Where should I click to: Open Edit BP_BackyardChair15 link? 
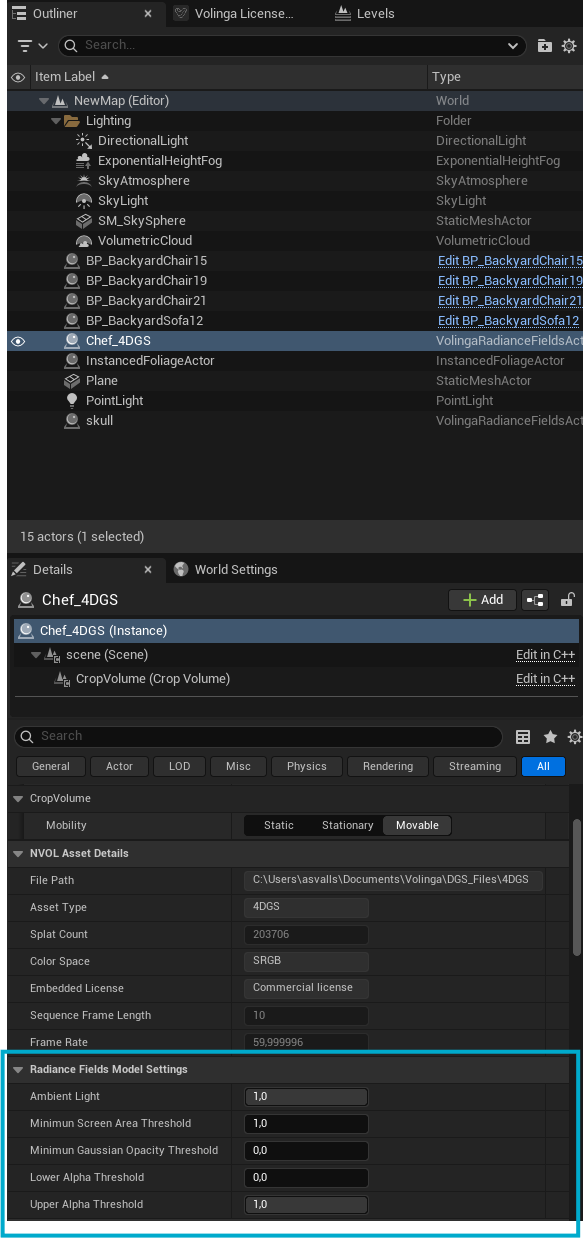tap(510, 261)
